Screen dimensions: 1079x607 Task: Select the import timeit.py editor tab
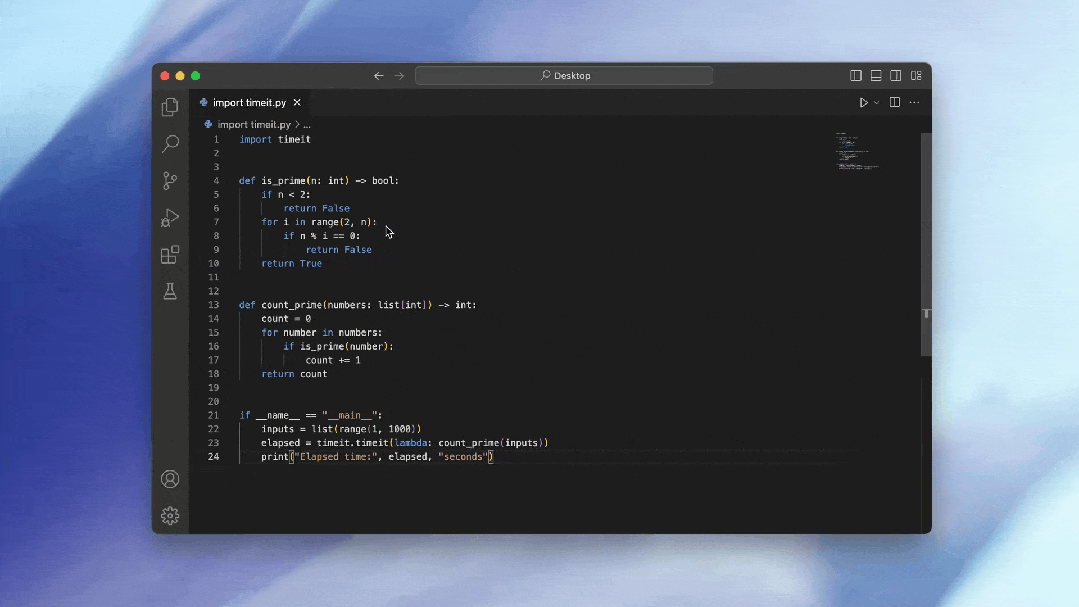(x=249, y=103)
